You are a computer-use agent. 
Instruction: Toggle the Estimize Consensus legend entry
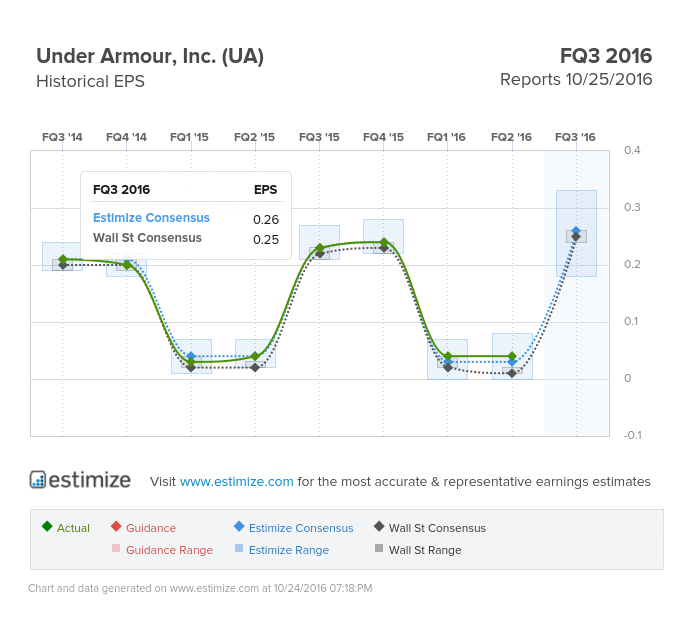[294, 527]
